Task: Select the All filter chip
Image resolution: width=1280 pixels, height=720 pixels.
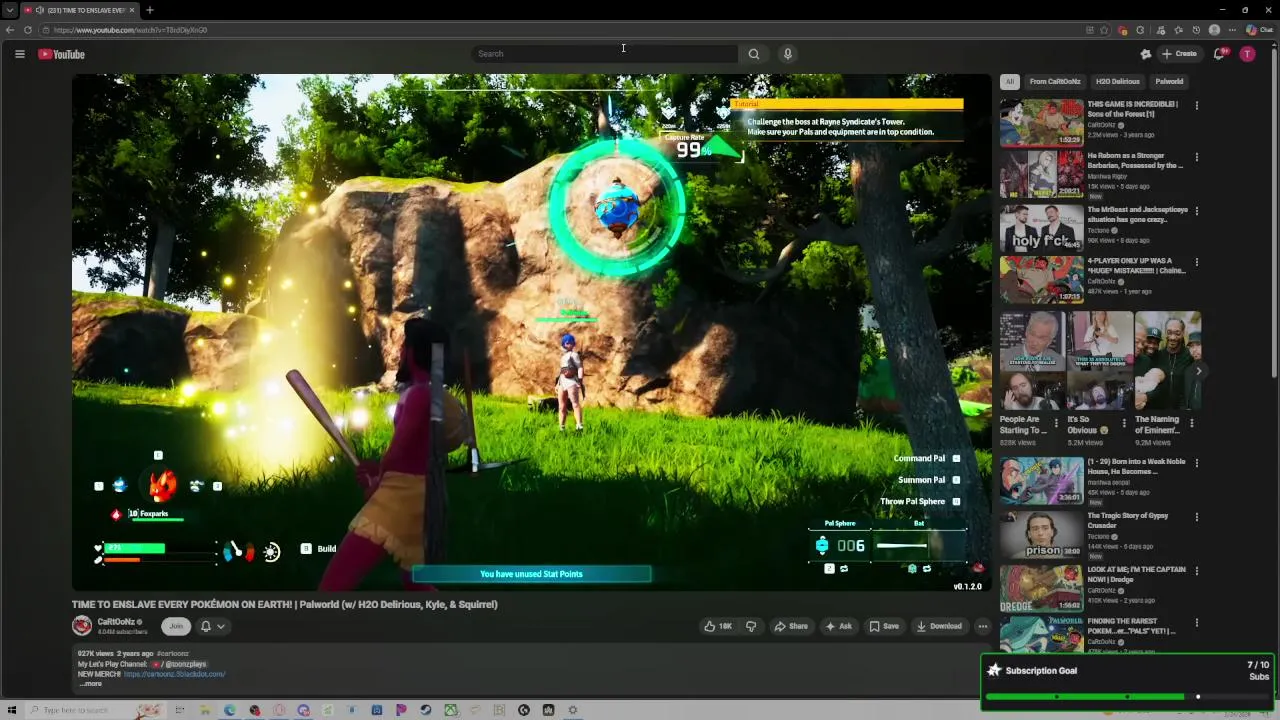Action: [x=1010, y=81]
